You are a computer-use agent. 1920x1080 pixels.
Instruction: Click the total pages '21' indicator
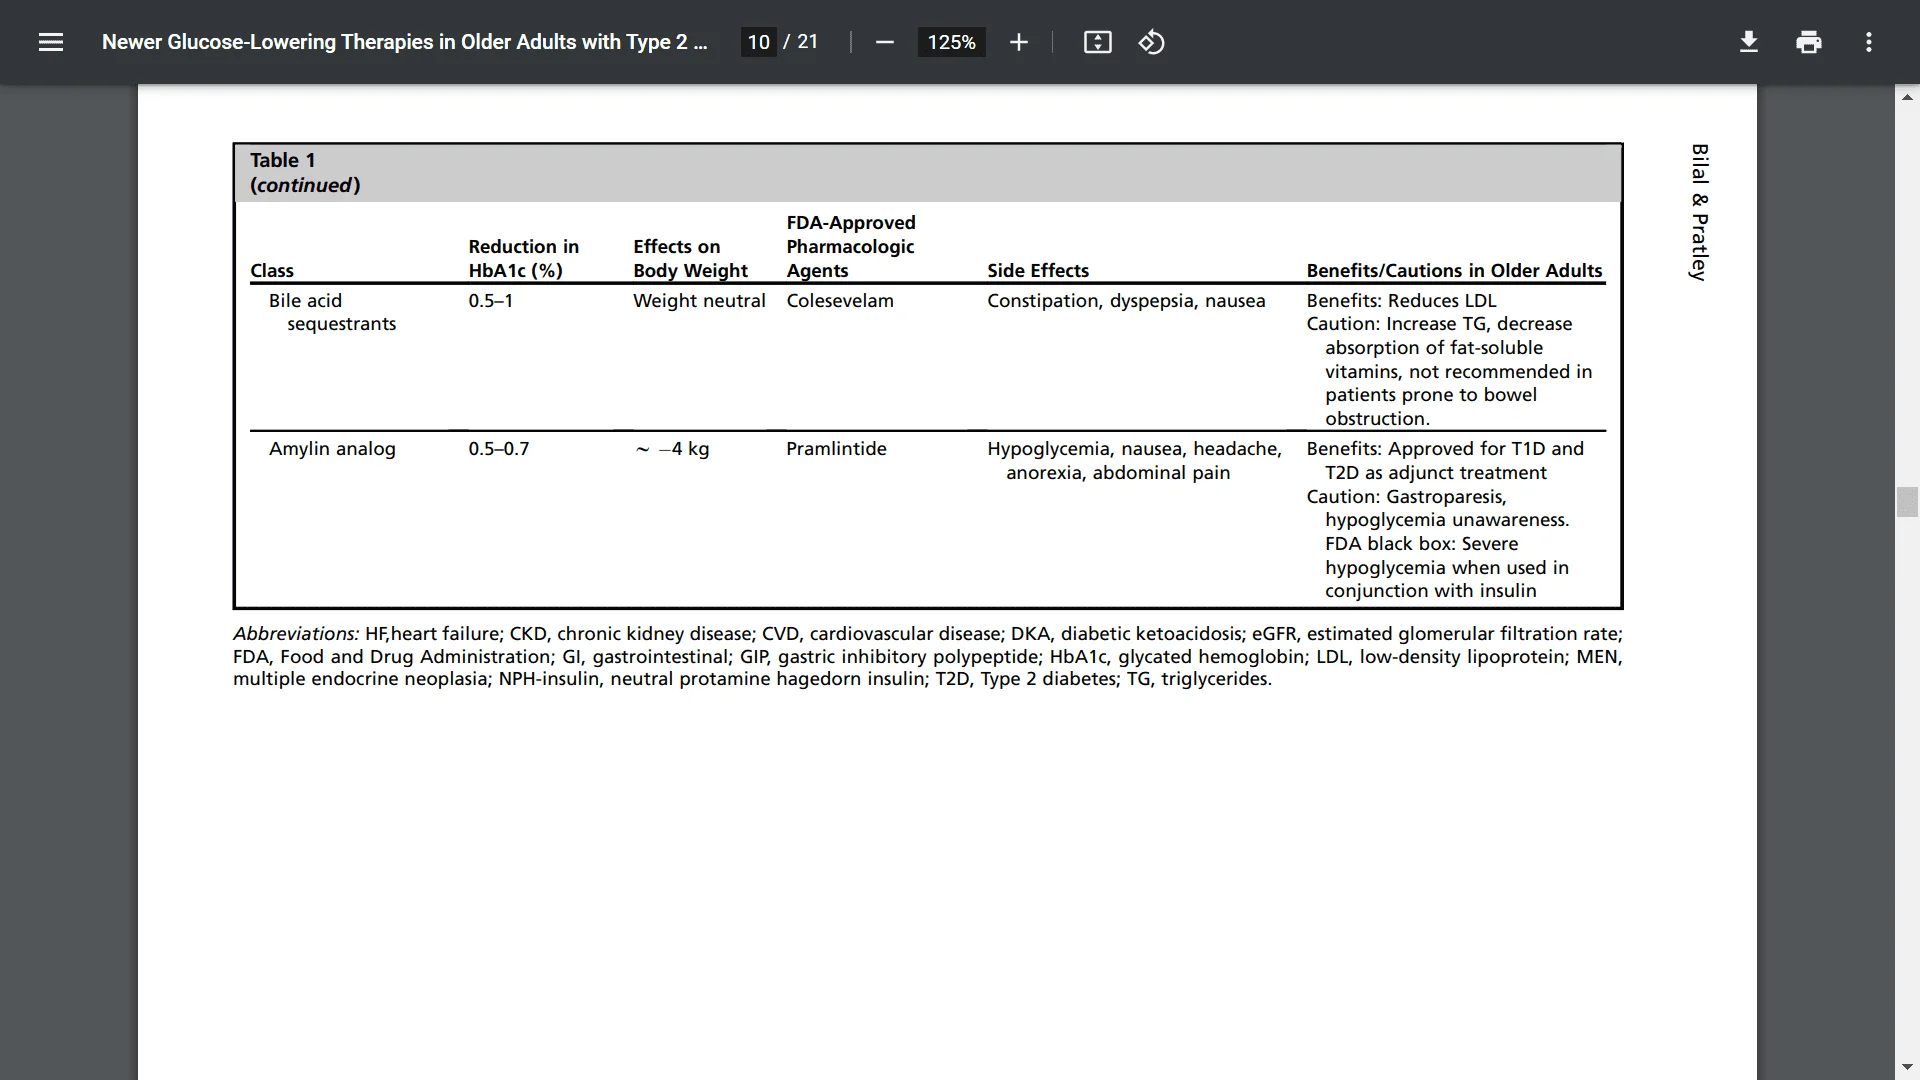(807, 42)
